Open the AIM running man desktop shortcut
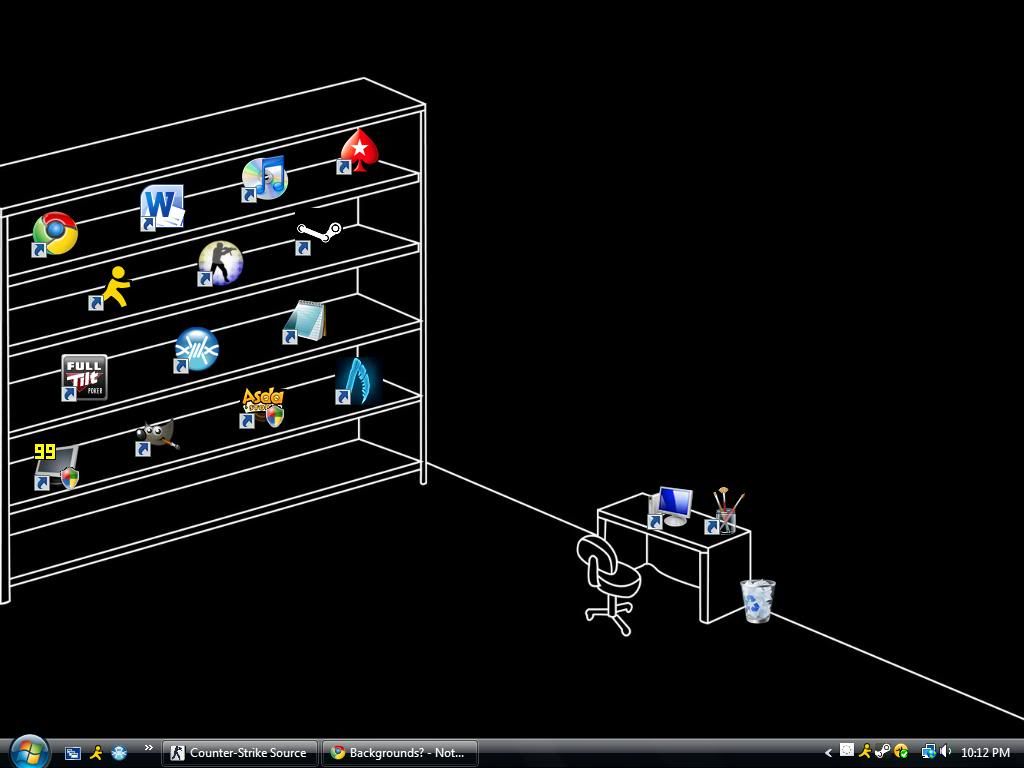The height and width of the screenshot is (768, 1024). tap(112, 287)
